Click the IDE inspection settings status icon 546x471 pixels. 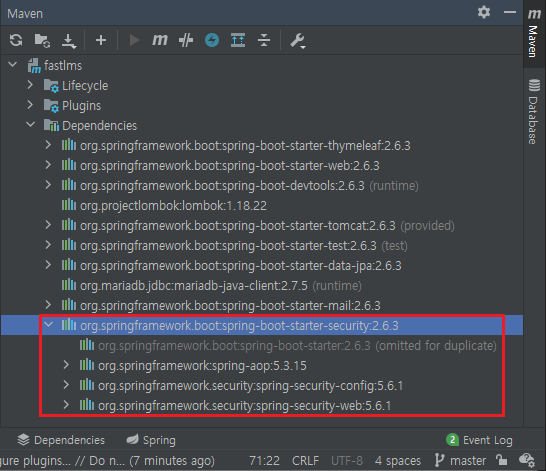[x=527, y=460]
